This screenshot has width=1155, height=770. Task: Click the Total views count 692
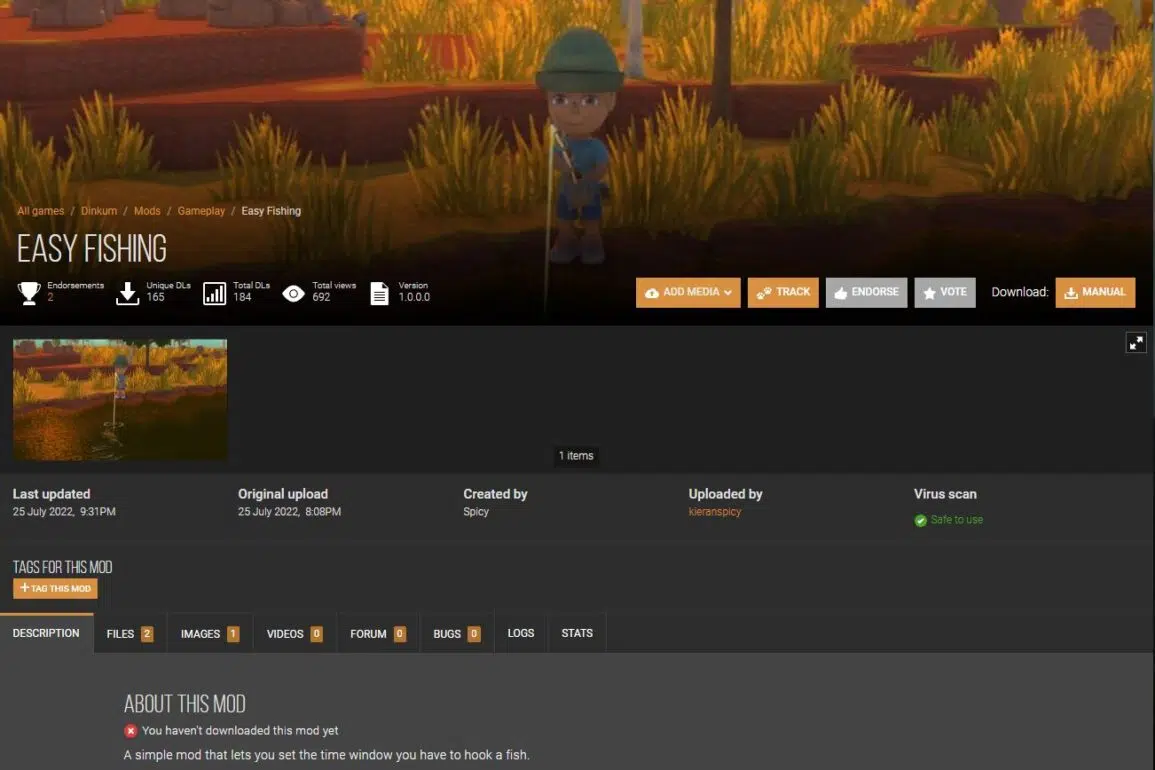[321, 297]
